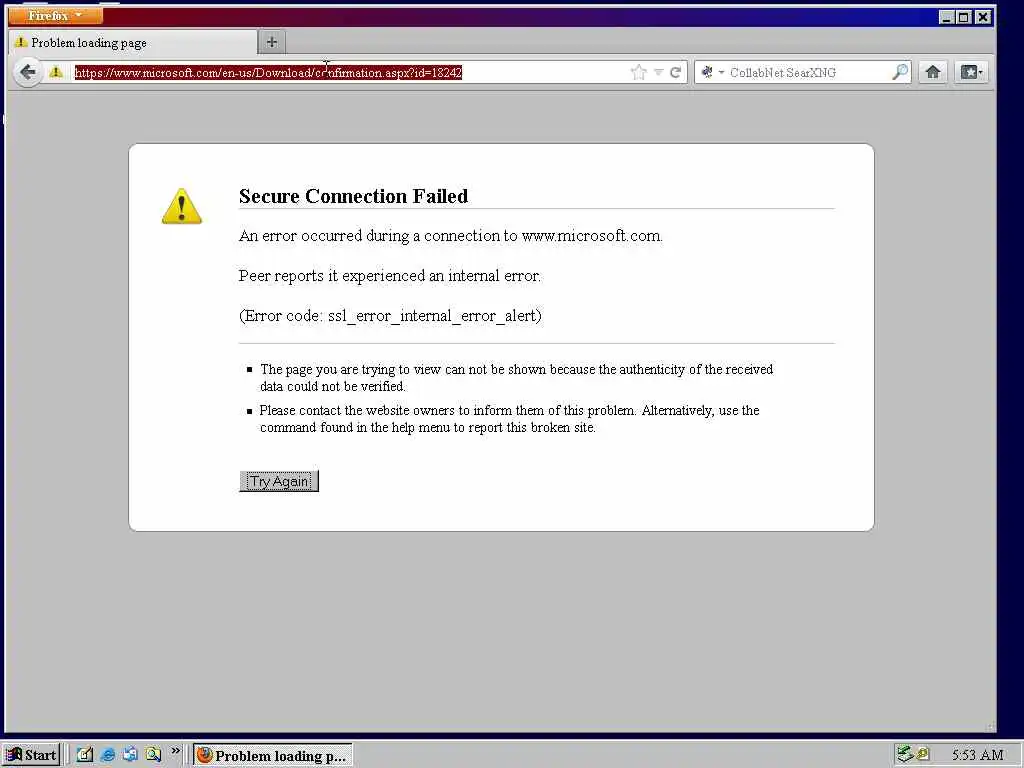The height and width of the screenshot is (768, 1024).
Task: Launch Internet Explorer from Quick Launch
Action: tap(108, 755)
